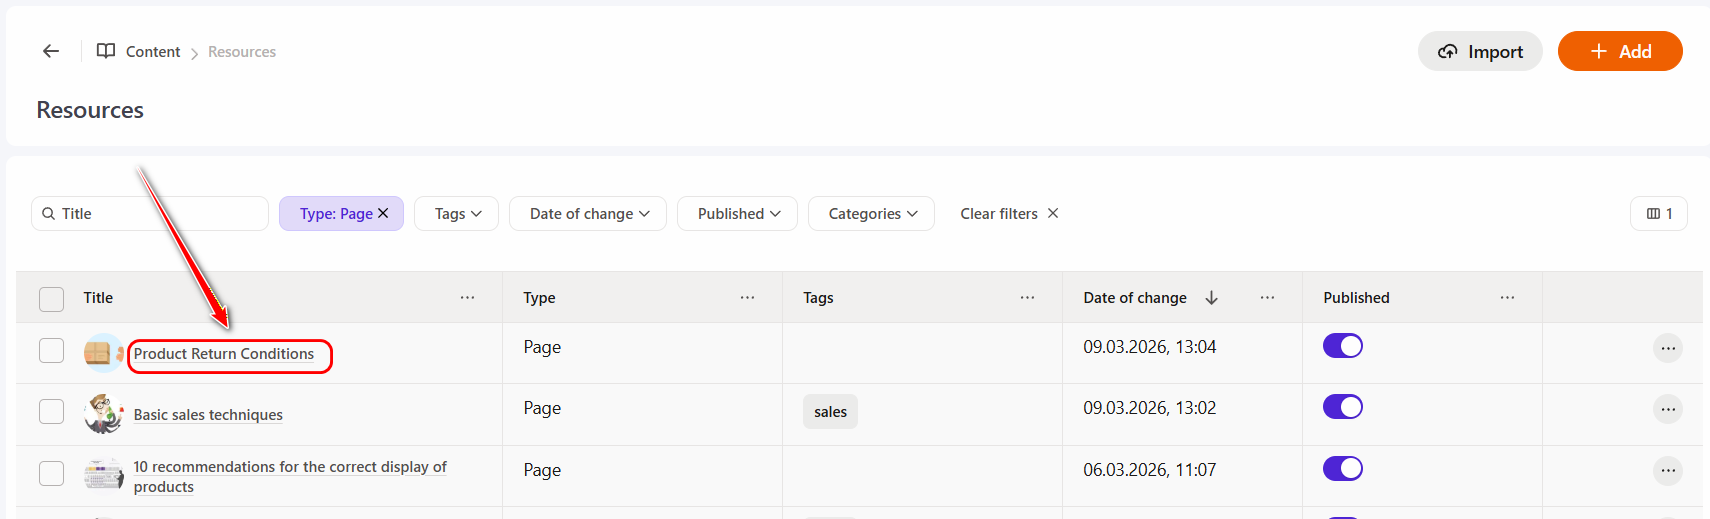Click the back arrow icon

pos(51,51)
